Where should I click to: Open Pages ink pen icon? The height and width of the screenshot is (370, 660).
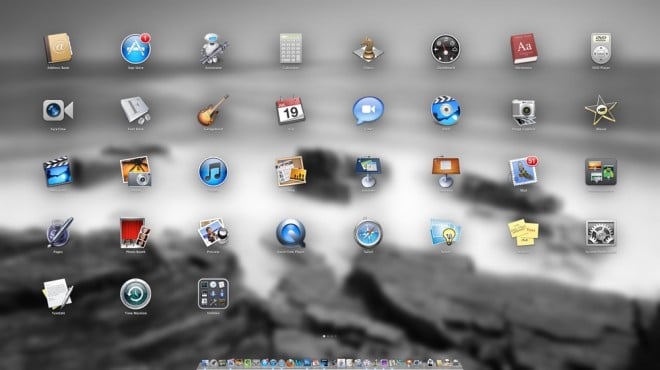(59, 232)
